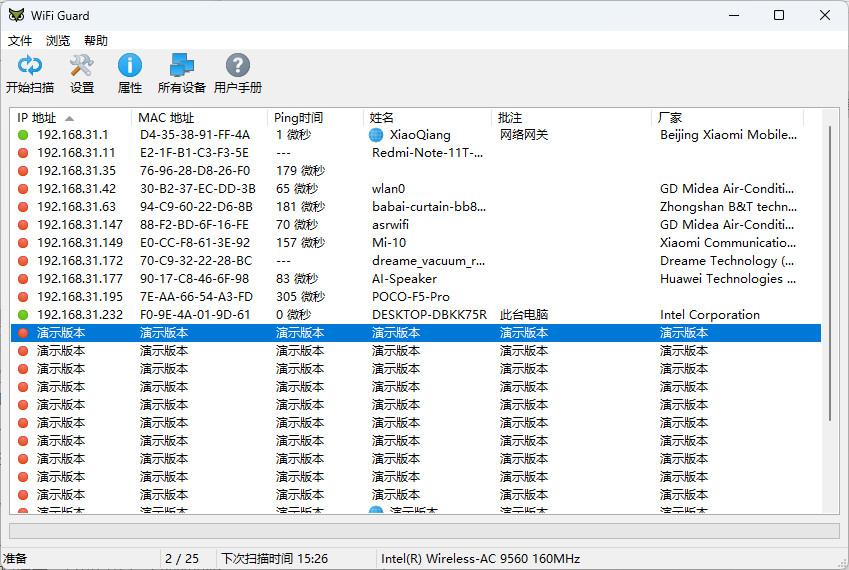Click red status dot of 192.168.31.149
849x570 pixels.
click(23, 243)
